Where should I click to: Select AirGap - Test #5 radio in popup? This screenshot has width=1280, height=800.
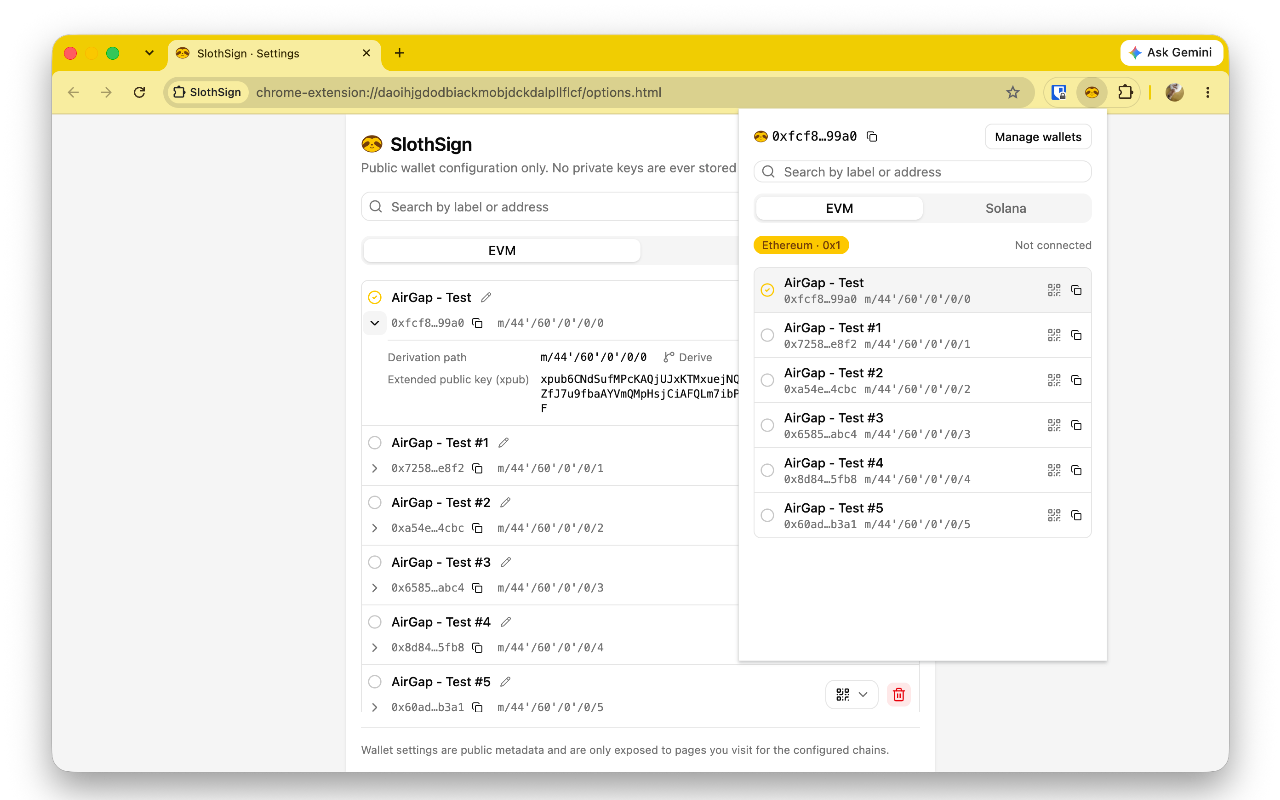pyautogui.click(x=767, y=515)
